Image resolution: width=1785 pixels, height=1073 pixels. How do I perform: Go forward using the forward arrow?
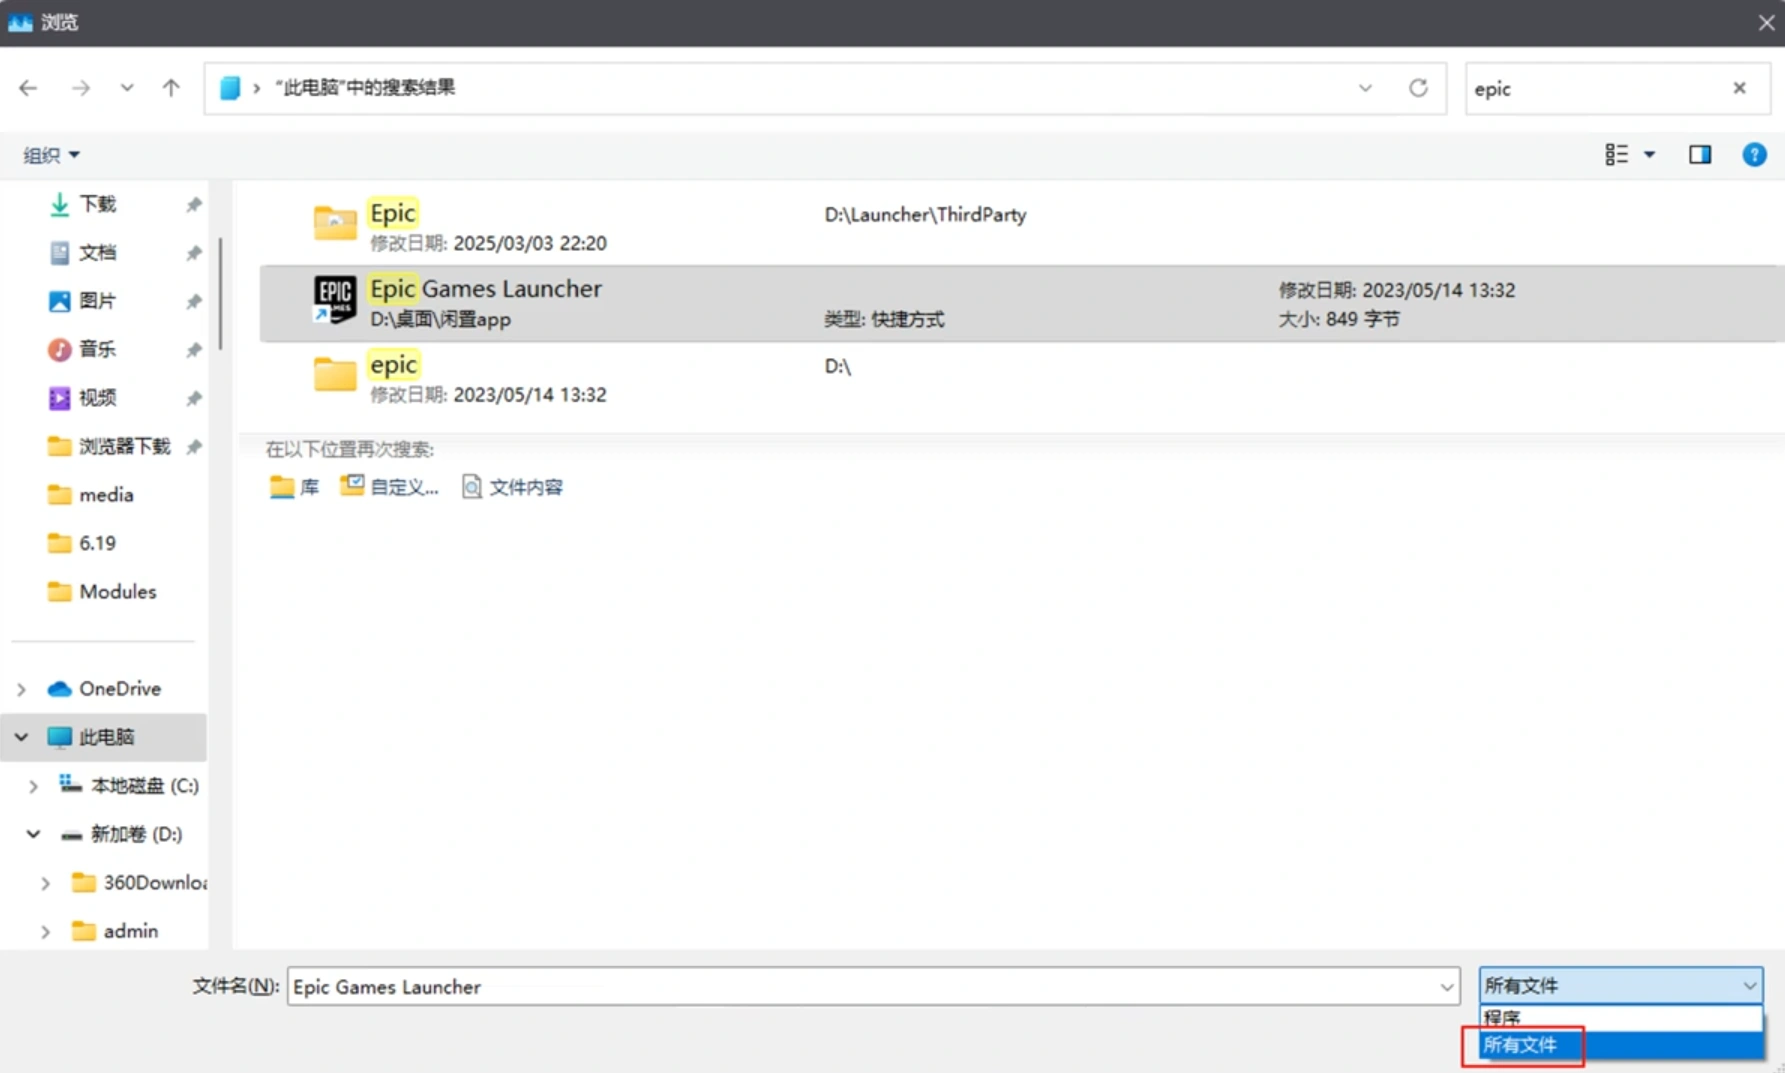click(81, 88)
